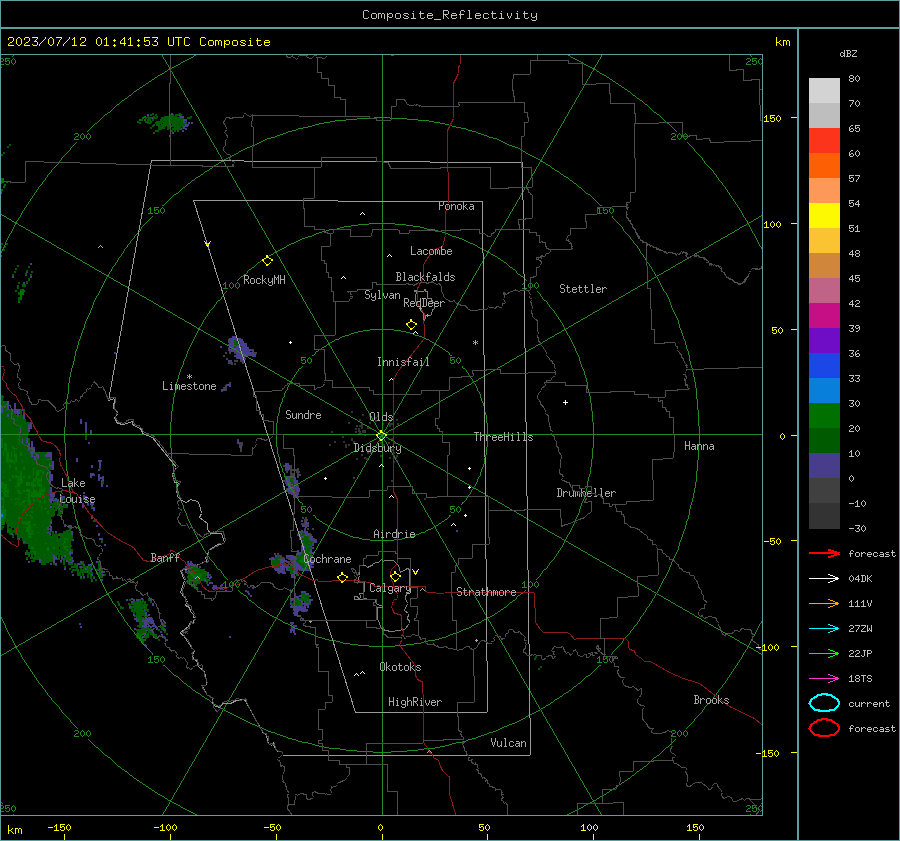
Task: Click the Banff label on map
Action: [x=165, y=557]
